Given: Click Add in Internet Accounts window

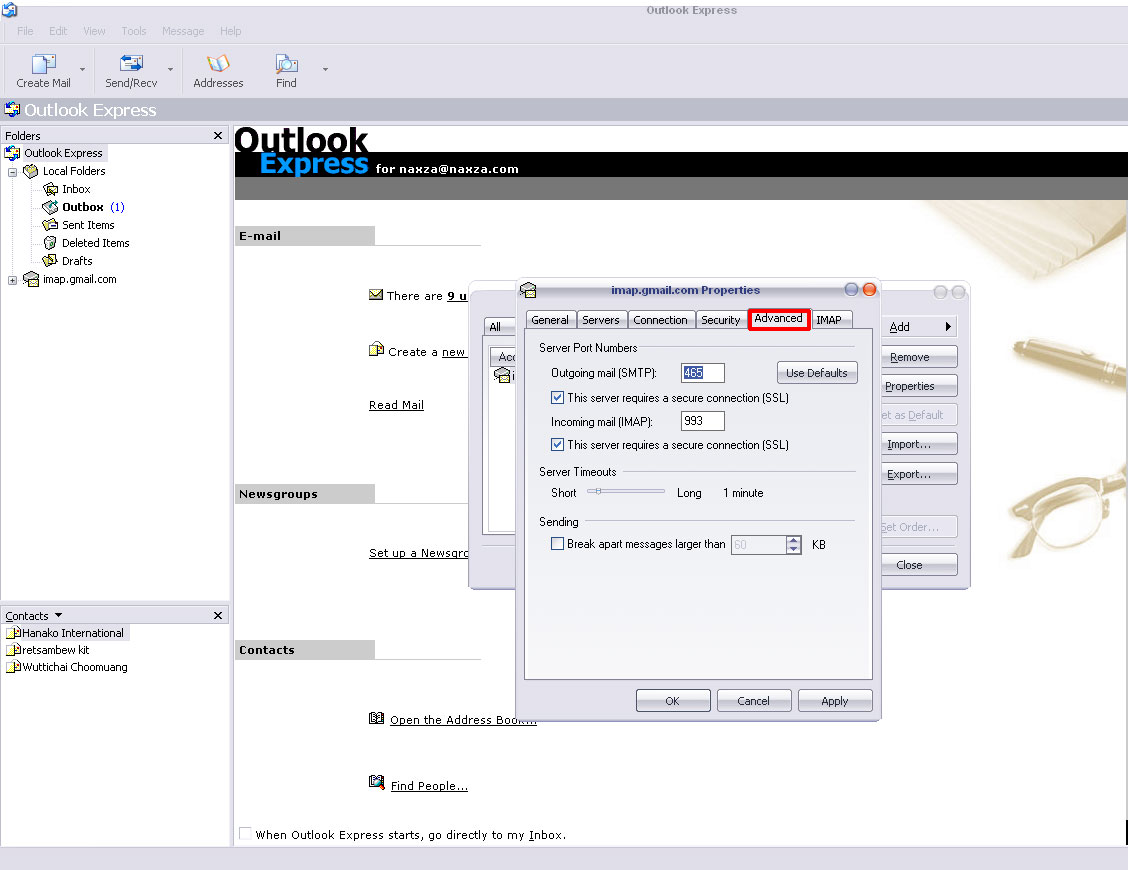Looking at the screenshot, I should click(920, 327).
